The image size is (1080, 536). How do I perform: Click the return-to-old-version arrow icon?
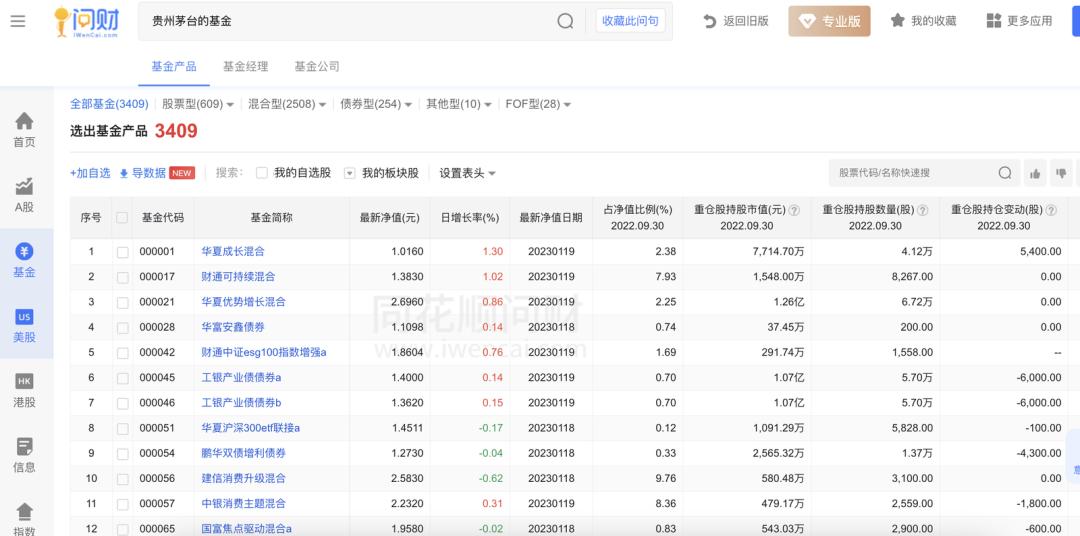click(x=709, y=21)
